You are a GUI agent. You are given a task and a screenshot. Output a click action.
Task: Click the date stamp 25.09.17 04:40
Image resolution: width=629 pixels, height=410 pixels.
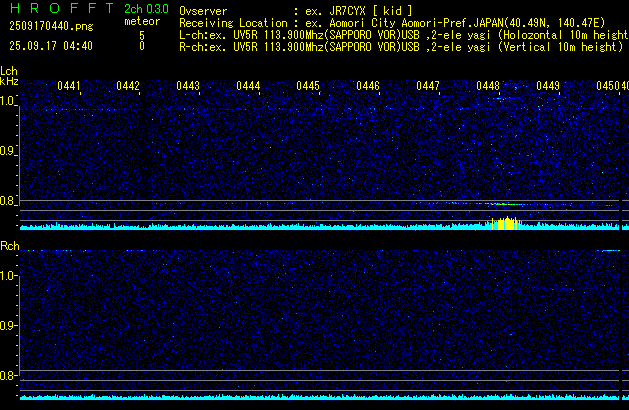click(x=51, y=46)
